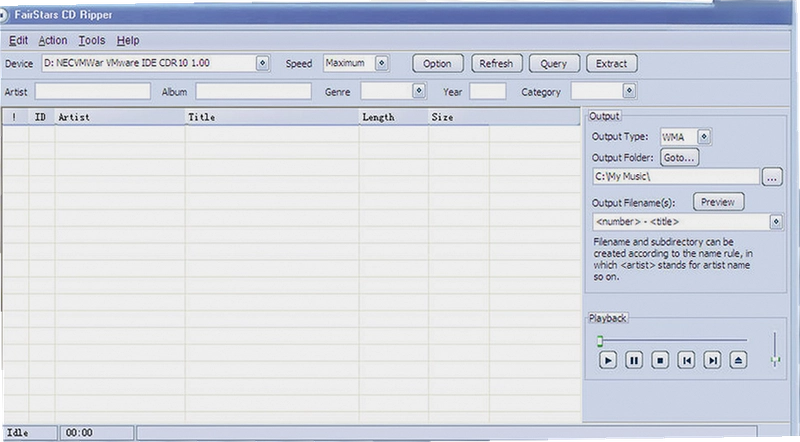Viewport: 800px width, 442px height.
Task: Open the Action menu
Action: [53, 40]
